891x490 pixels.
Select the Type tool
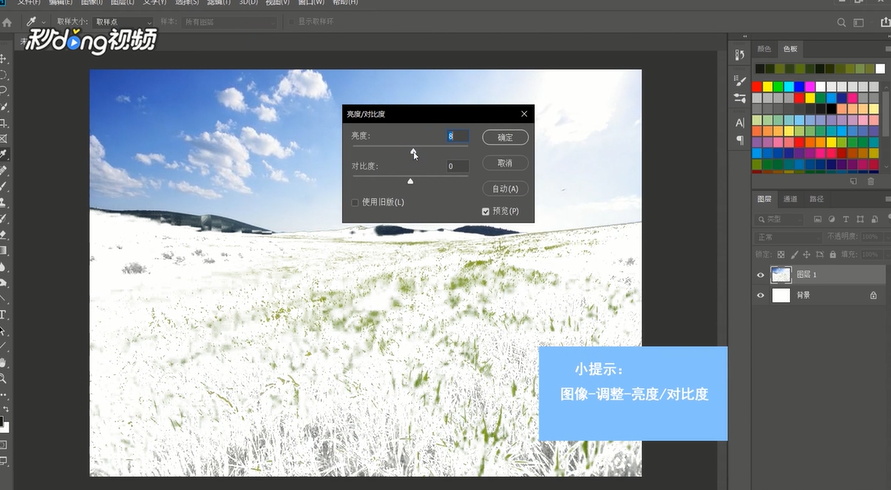click(x=3, y=314)
